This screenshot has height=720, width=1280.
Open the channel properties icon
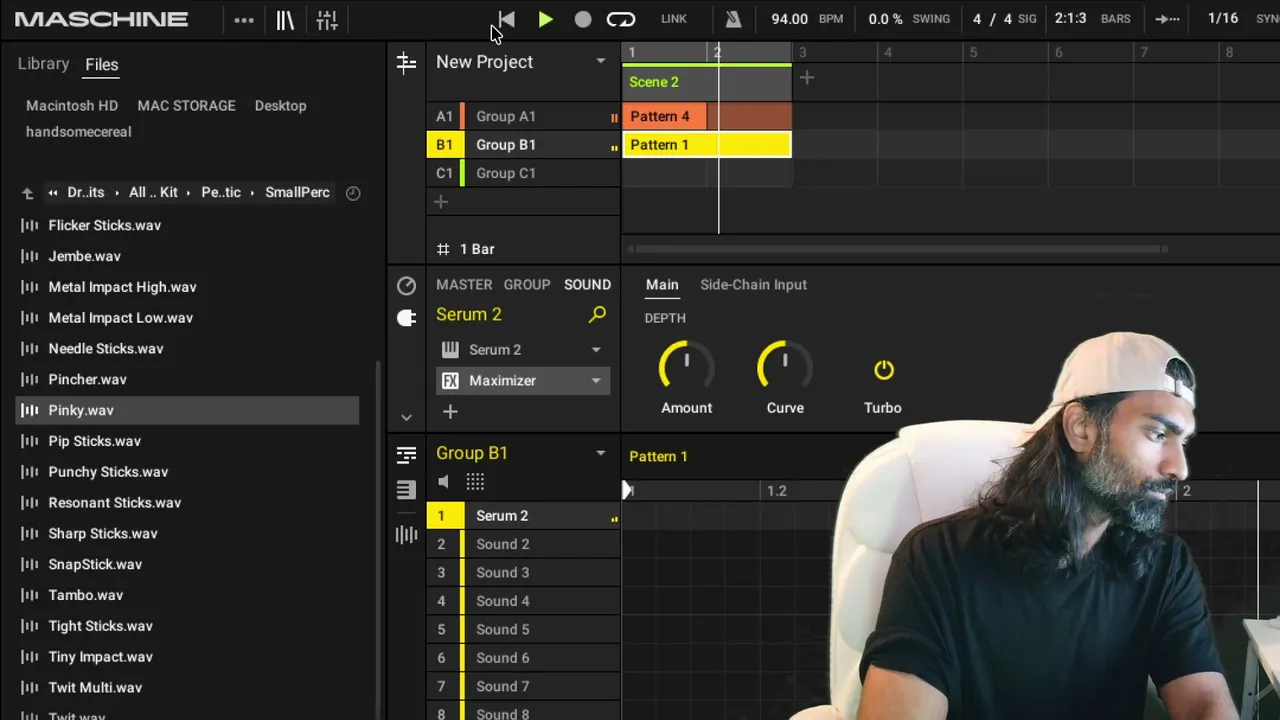[406, 286]
